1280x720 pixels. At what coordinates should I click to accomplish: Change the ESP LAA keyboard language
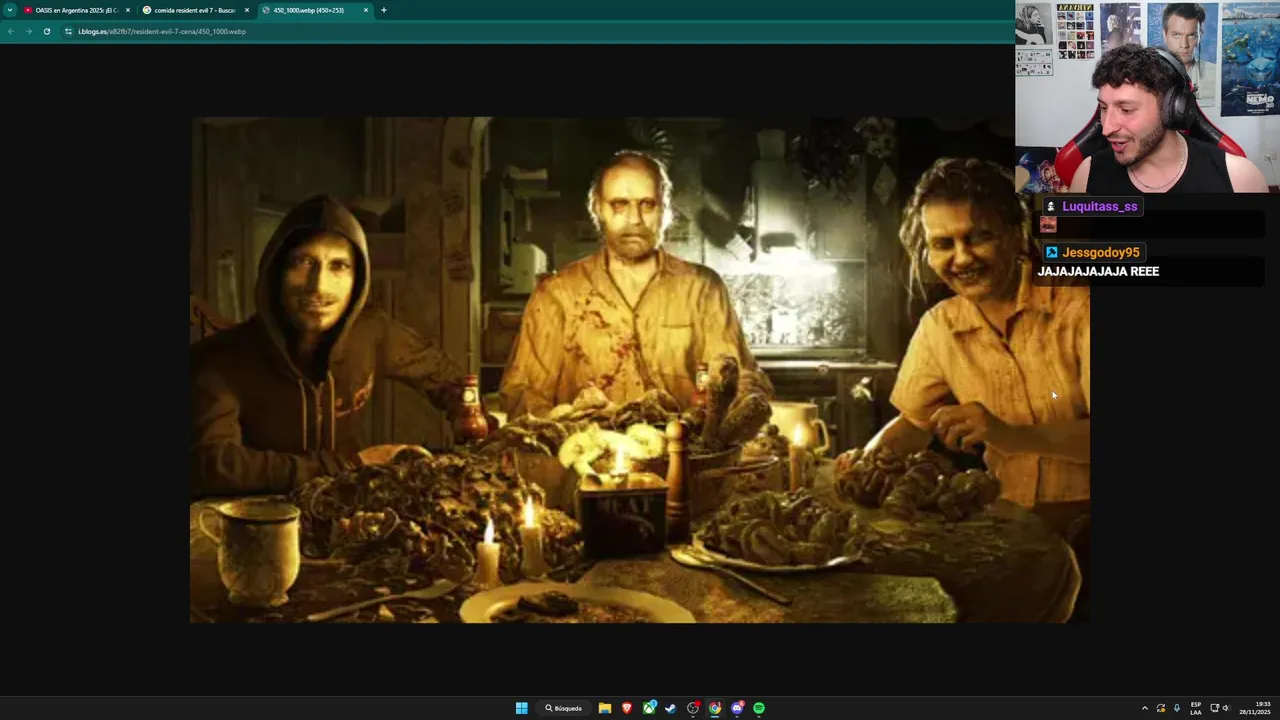point(1196,708)
